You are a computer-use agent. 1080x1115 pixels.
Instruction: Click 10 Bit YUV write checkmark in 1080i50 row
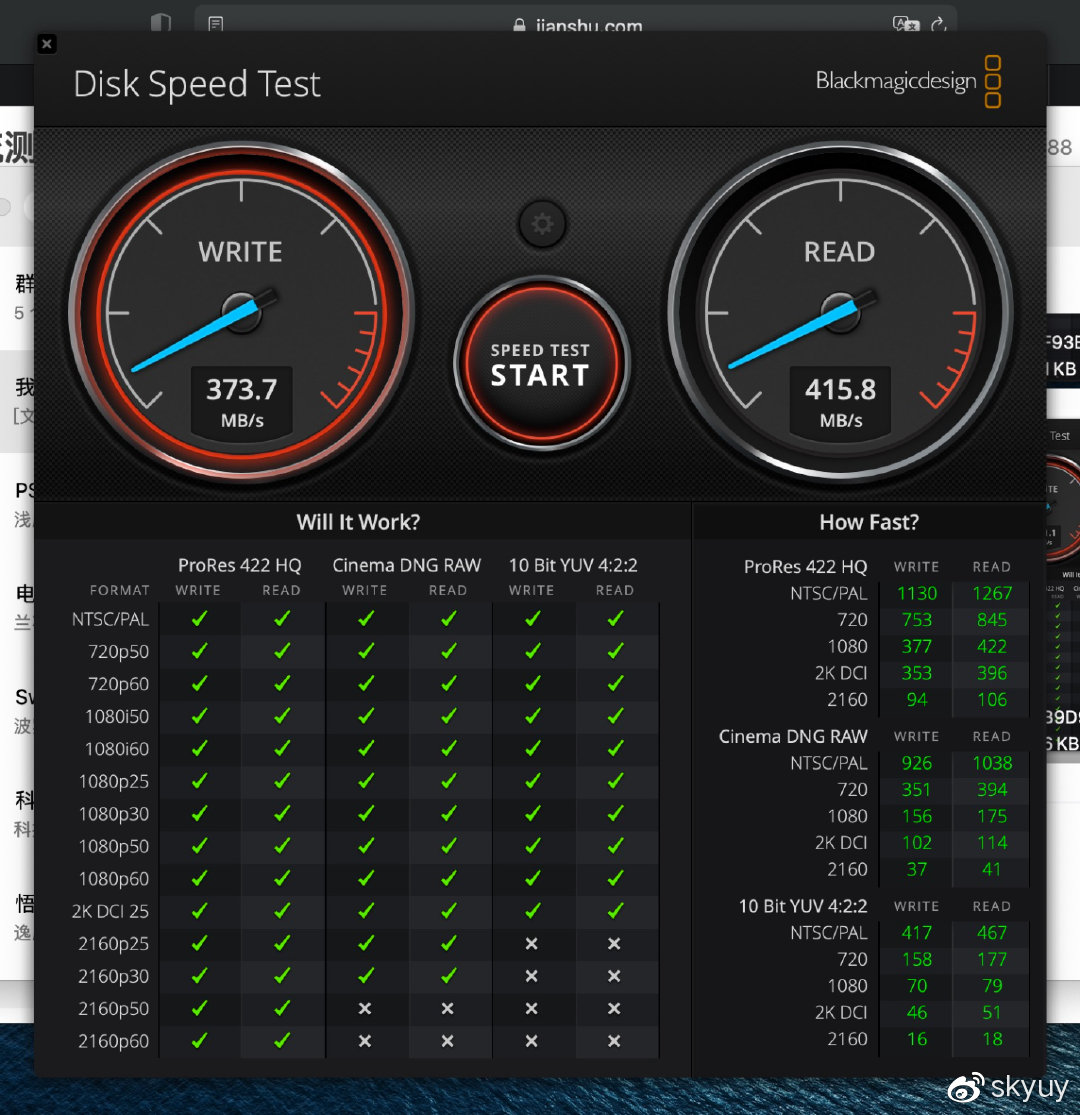point(532,716)
